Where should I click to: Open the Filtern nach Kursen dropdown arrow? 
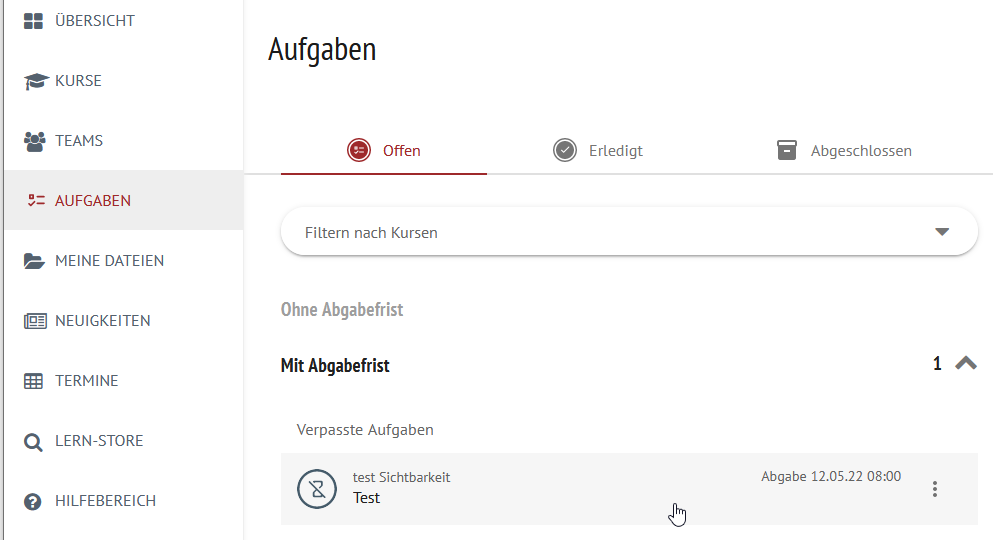click(x=942, y=232)
